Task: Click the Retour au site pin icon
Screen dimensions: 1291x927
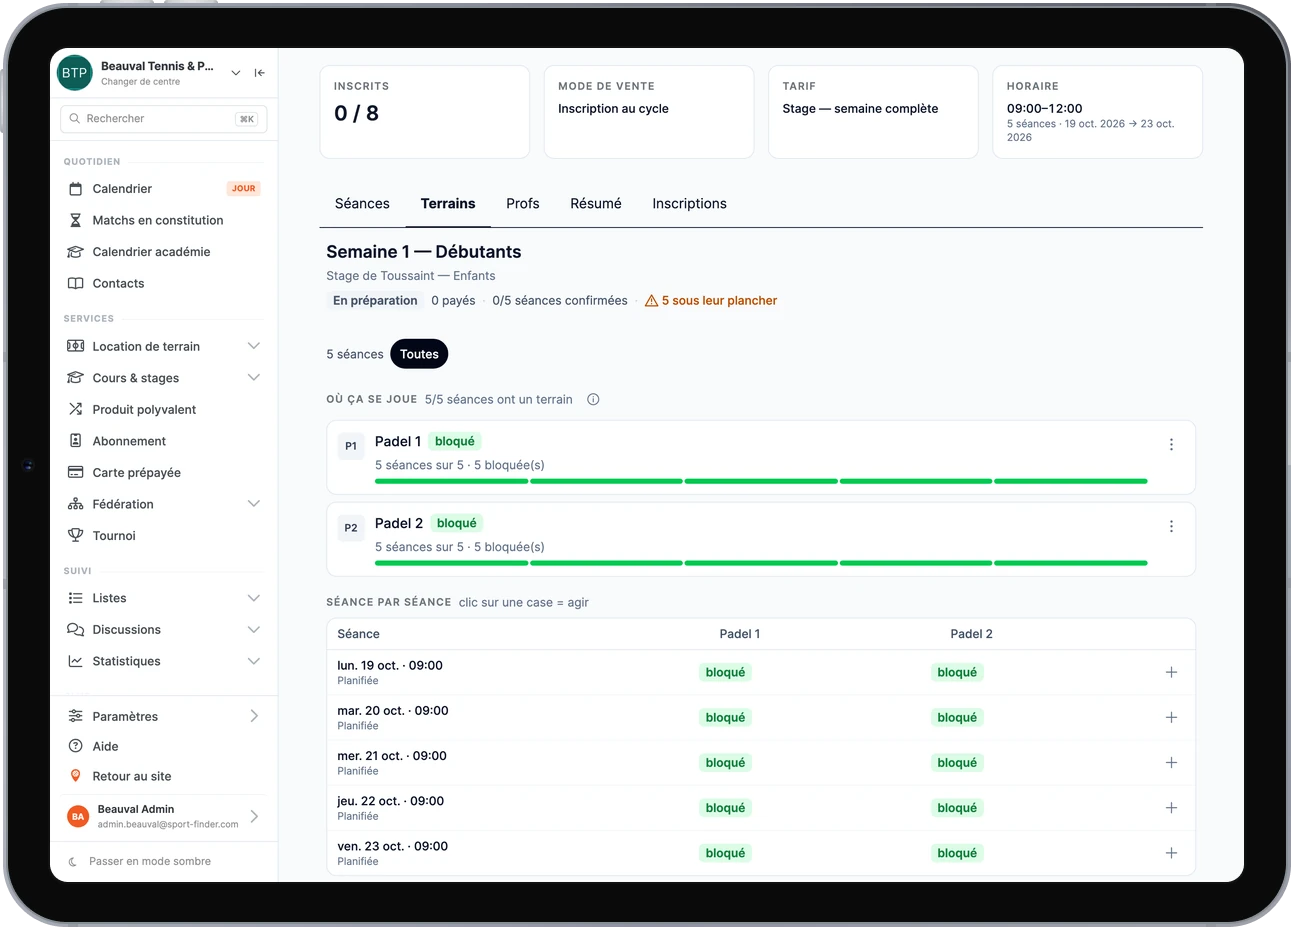Action: 75,776
